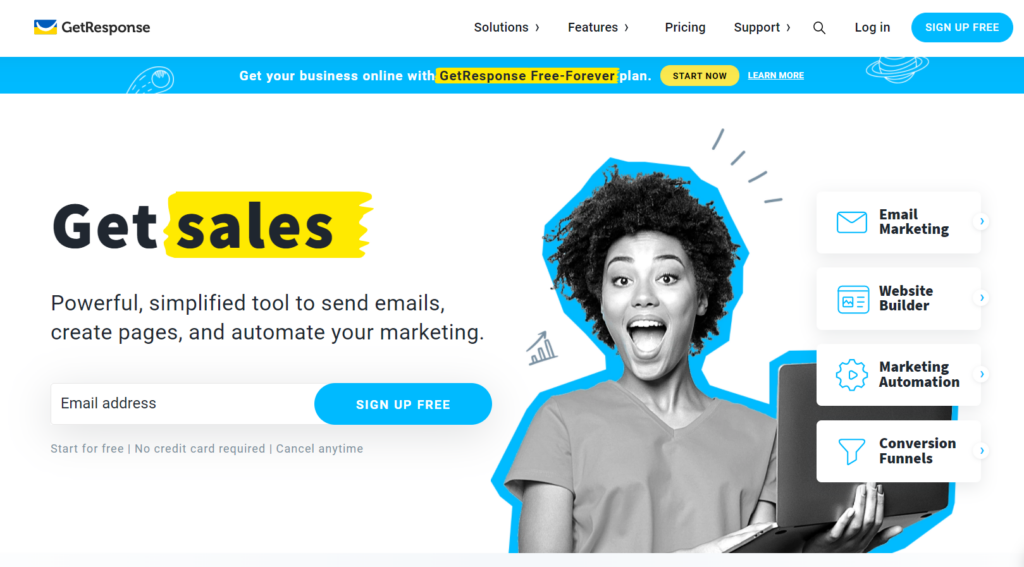The image size is (1024, 567).
Task: Click the Marketing Automation gear icon
Action: click(x=852, y=375)
